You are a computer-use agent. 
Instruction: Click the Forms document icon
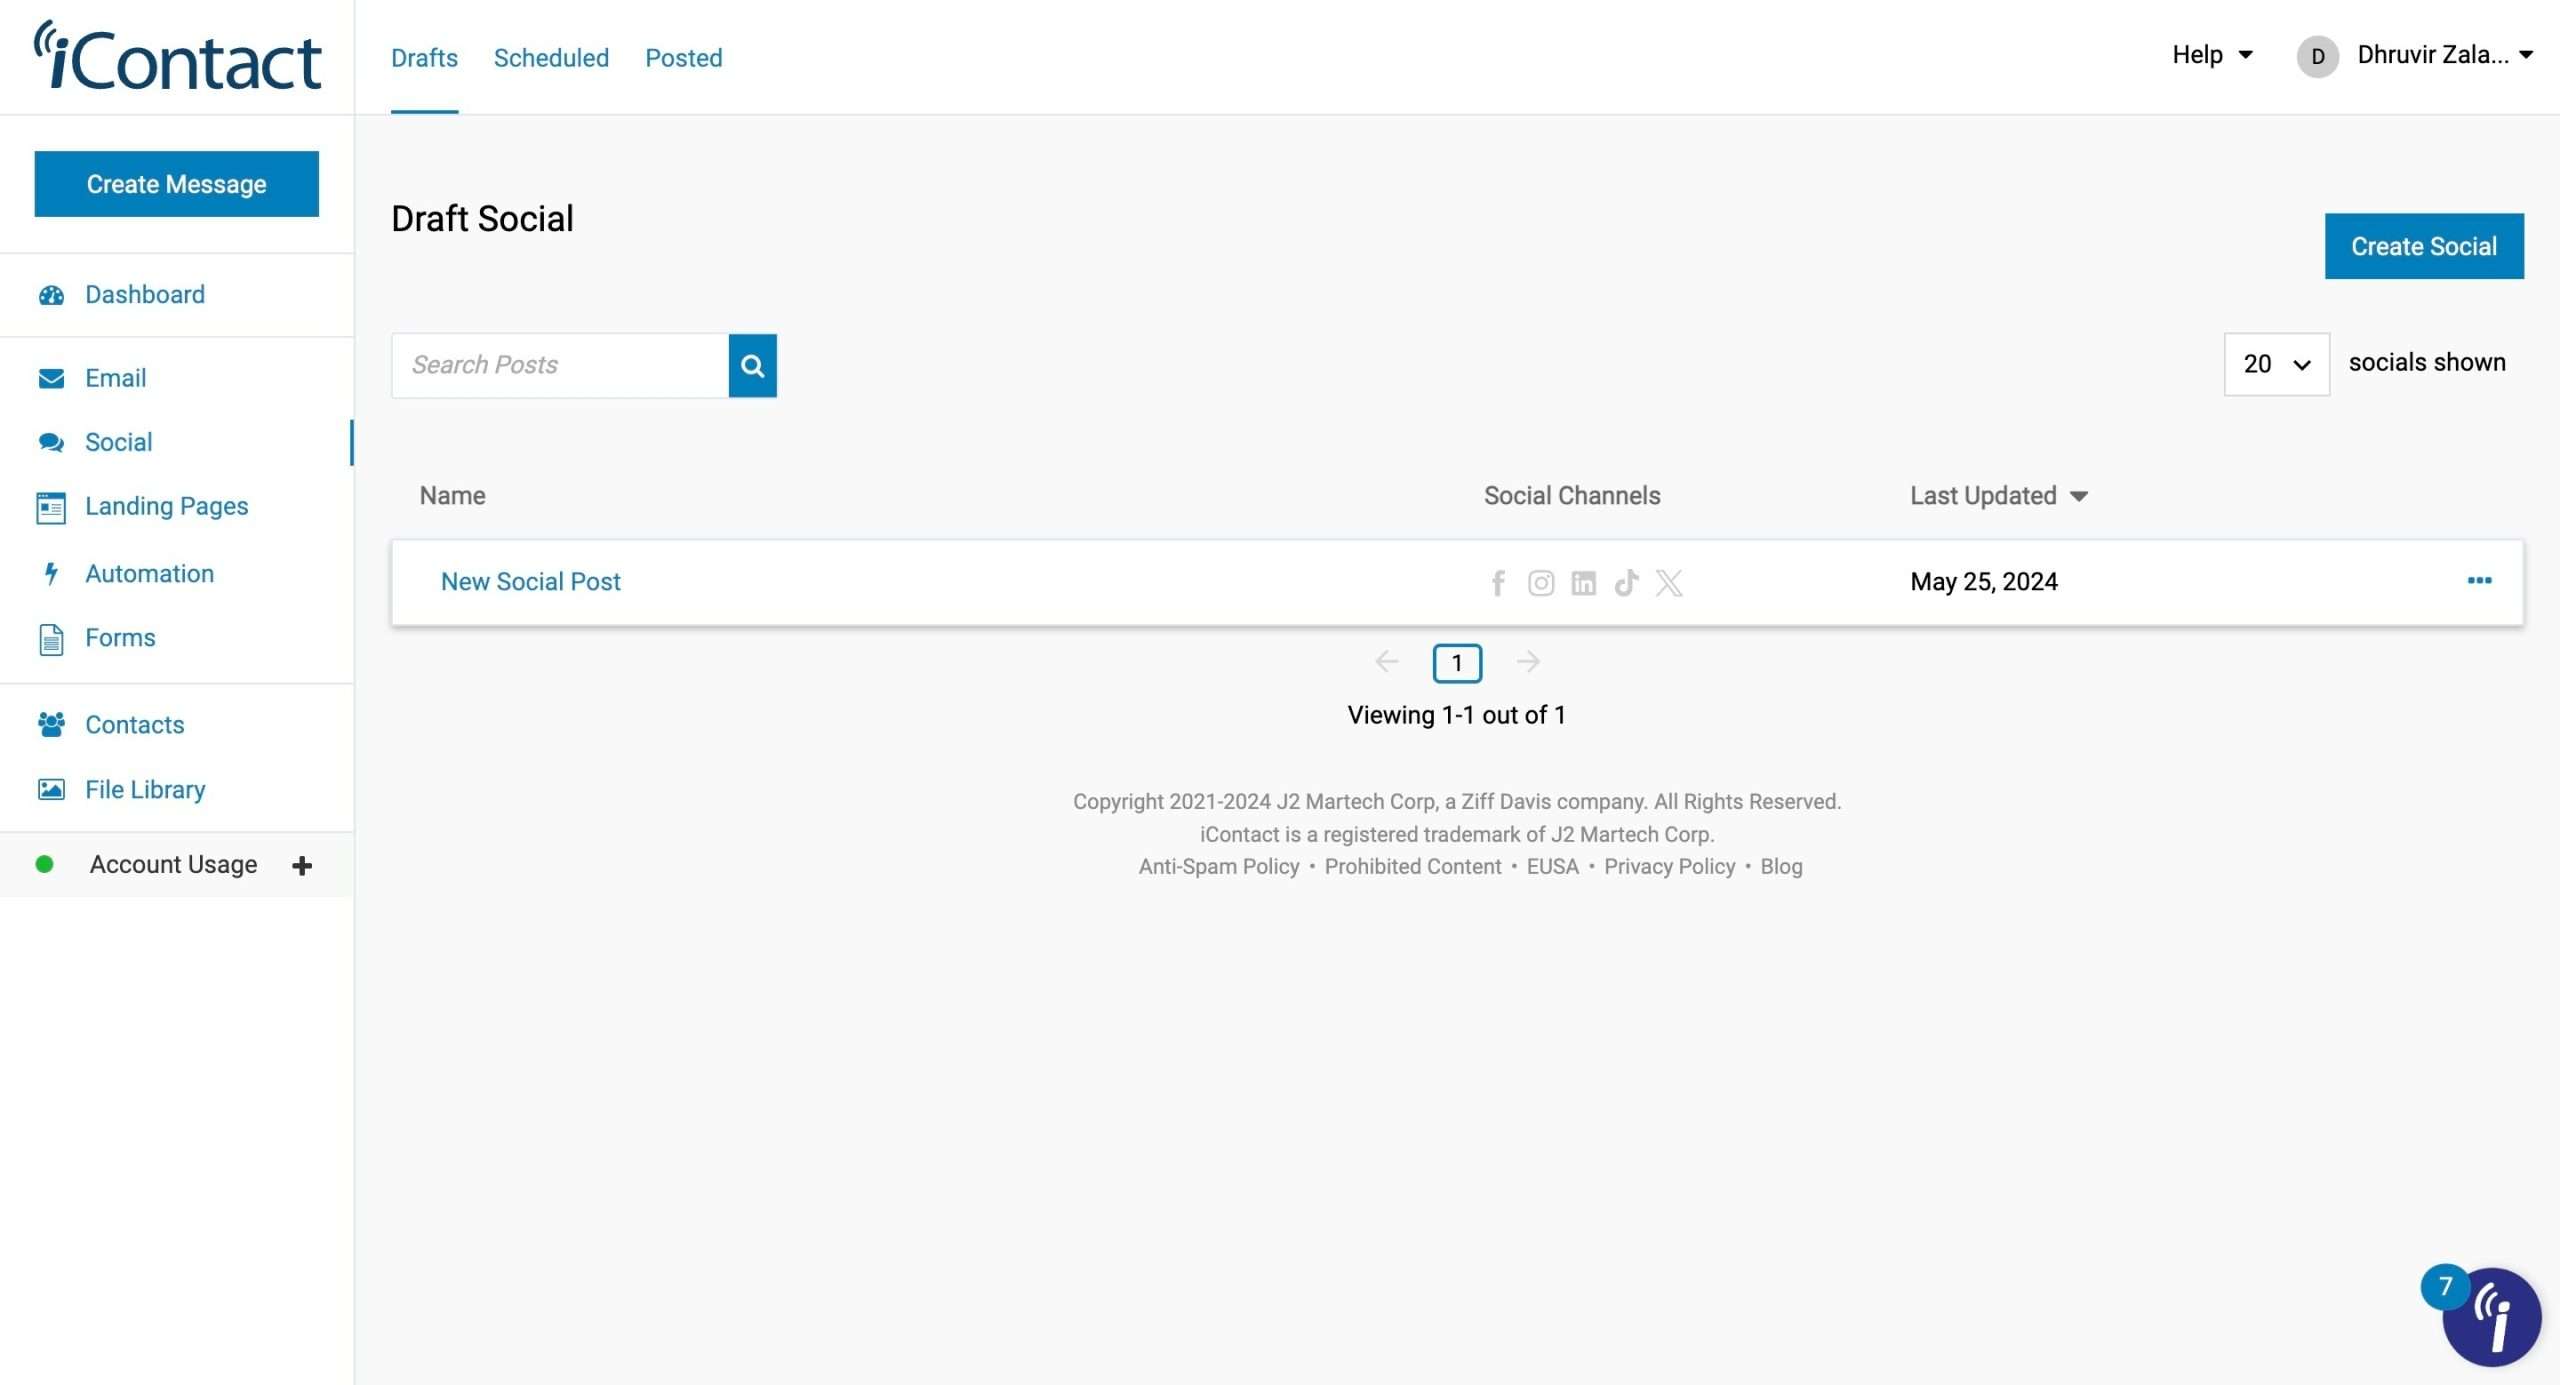pos(51,638)
